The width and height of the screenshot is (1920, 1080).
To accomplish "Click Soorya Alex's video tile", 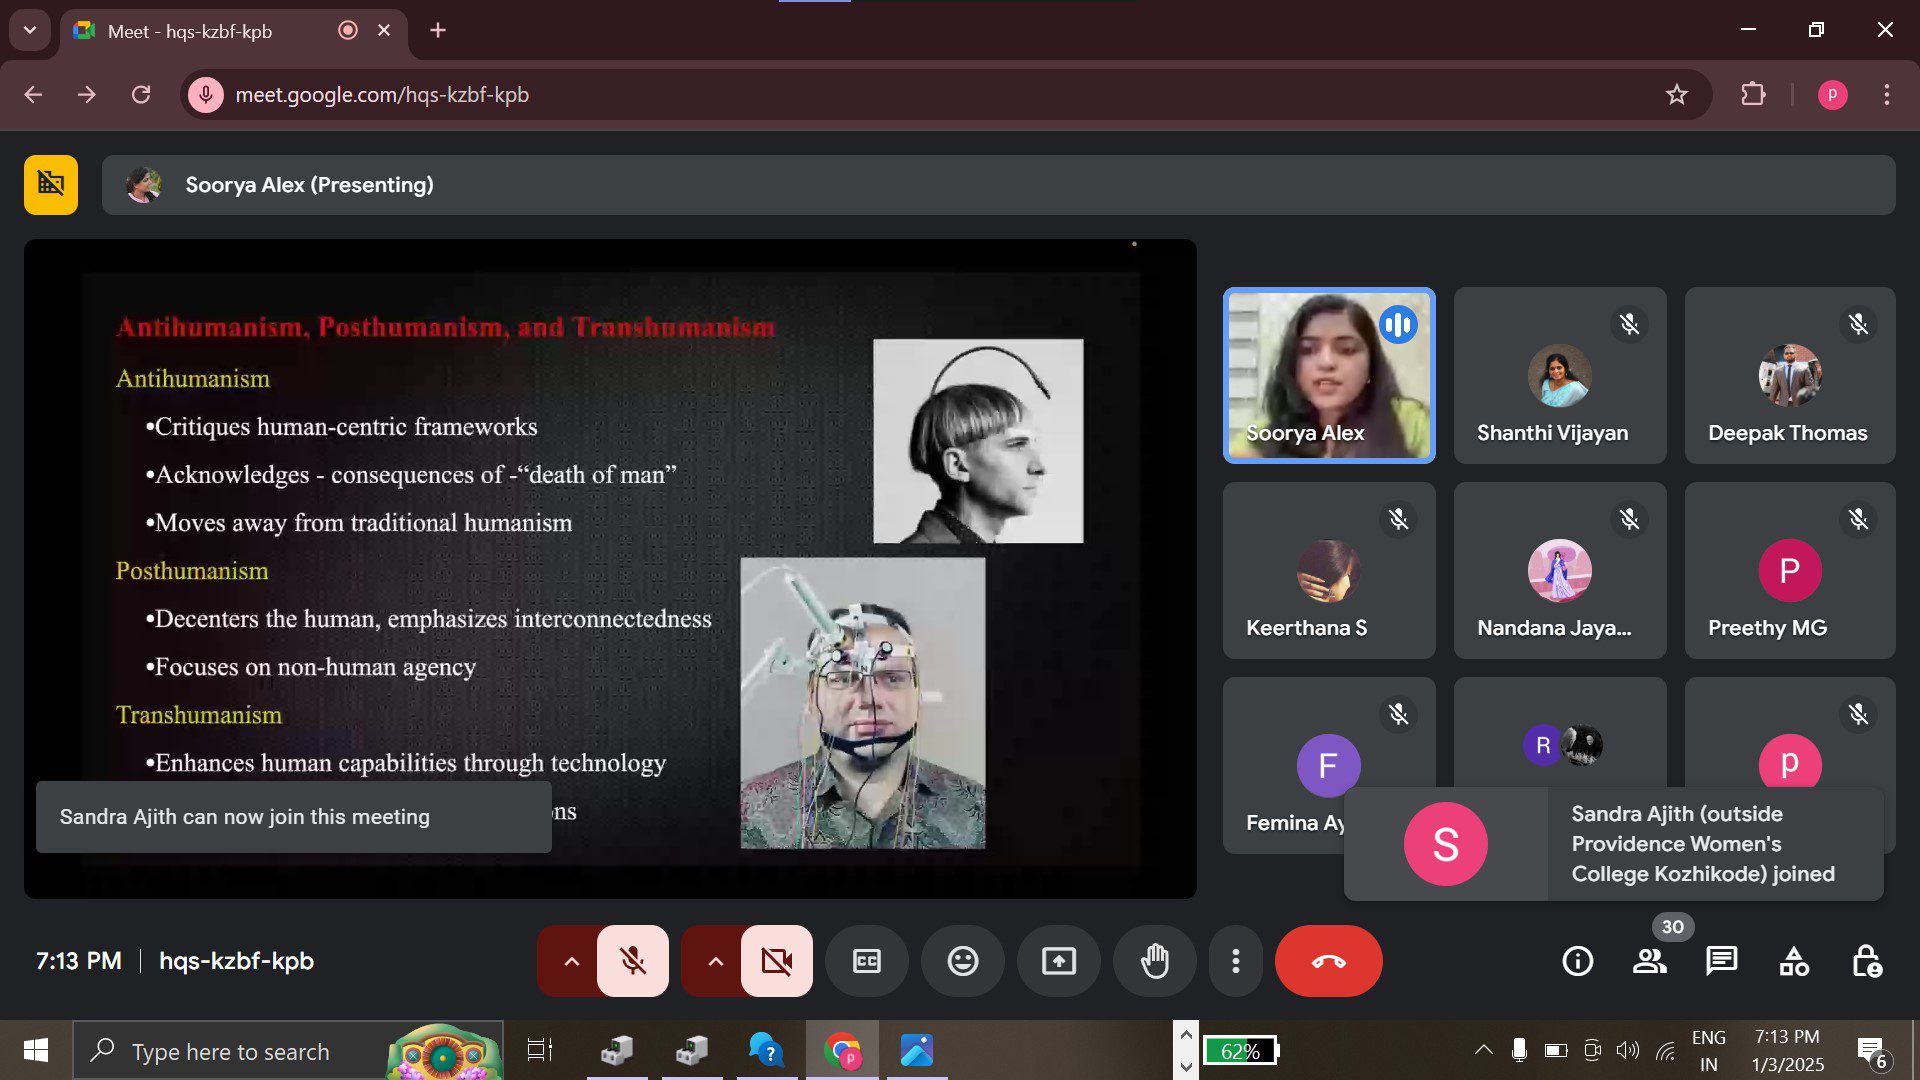I will [x=1328, y=375].
